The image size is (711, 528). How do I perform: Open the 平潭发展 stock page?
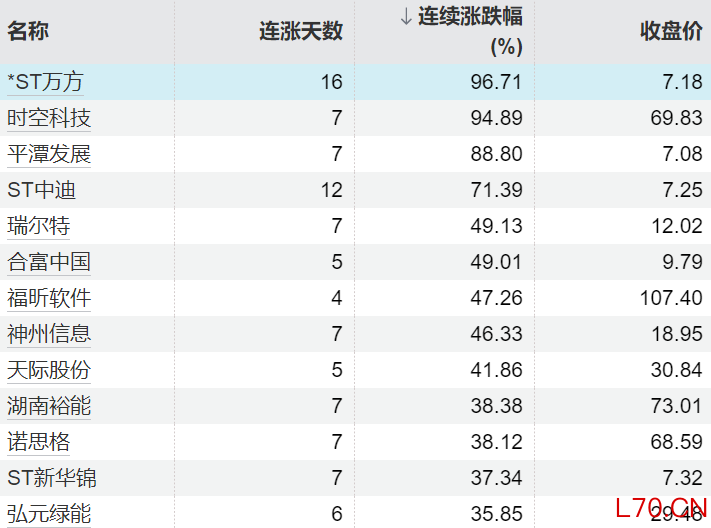pos(49,154)
